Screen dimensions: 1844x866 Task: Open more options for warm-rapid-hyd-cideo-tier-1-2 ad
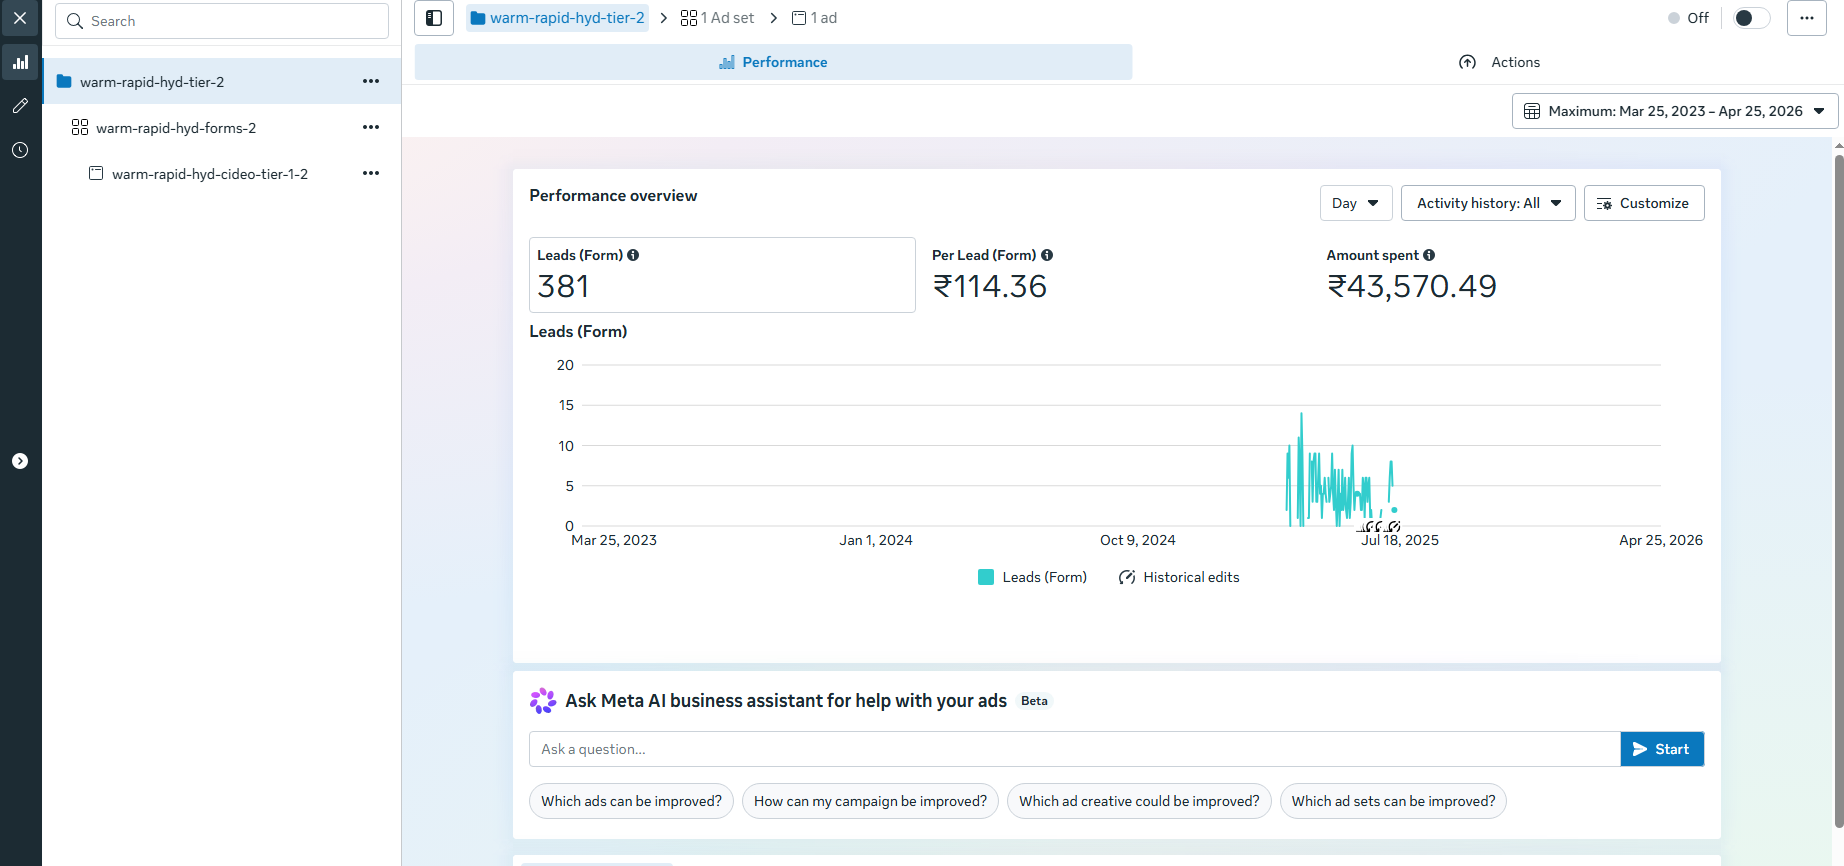(x=371, y=174)
